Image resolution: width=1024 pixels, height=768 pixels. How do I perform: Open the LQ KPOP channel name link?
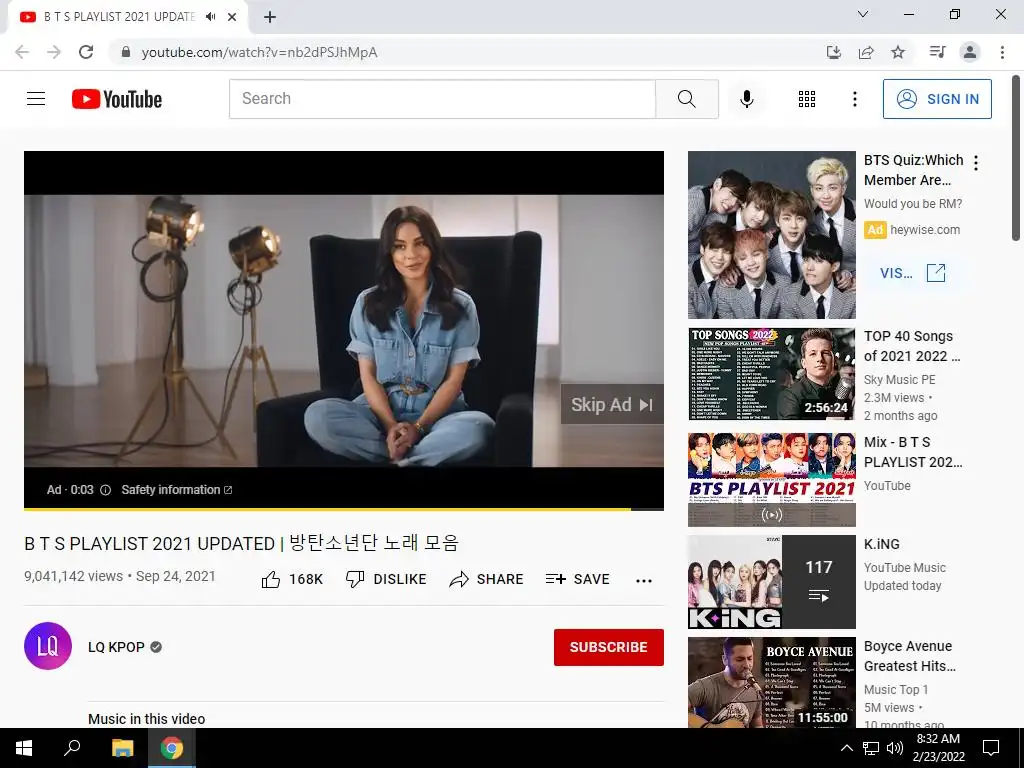116,647
